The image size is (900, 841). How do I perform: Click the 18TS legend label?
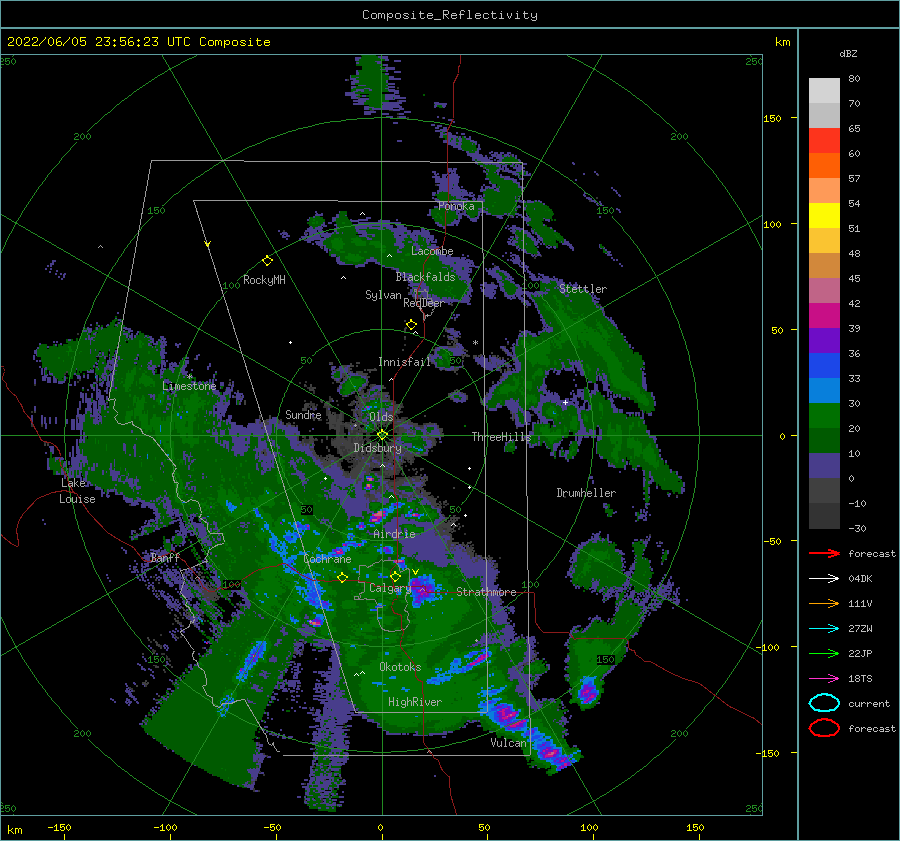tap(860, 679)
